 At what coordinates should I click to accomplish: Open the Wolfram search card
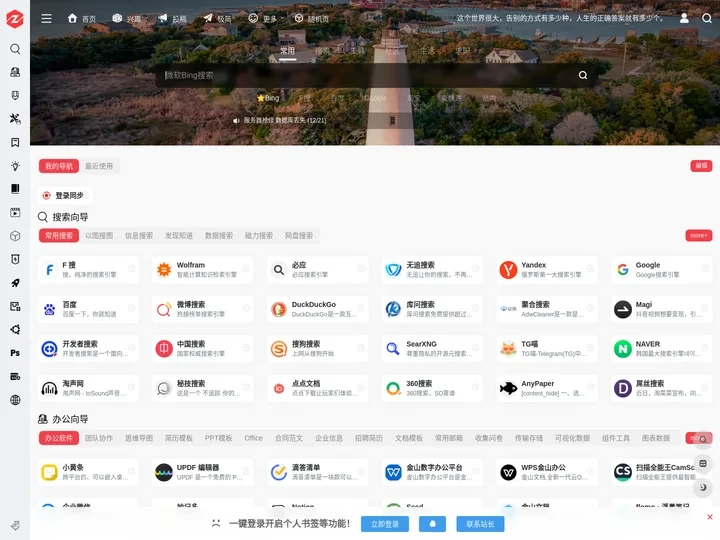coord(202,270)
